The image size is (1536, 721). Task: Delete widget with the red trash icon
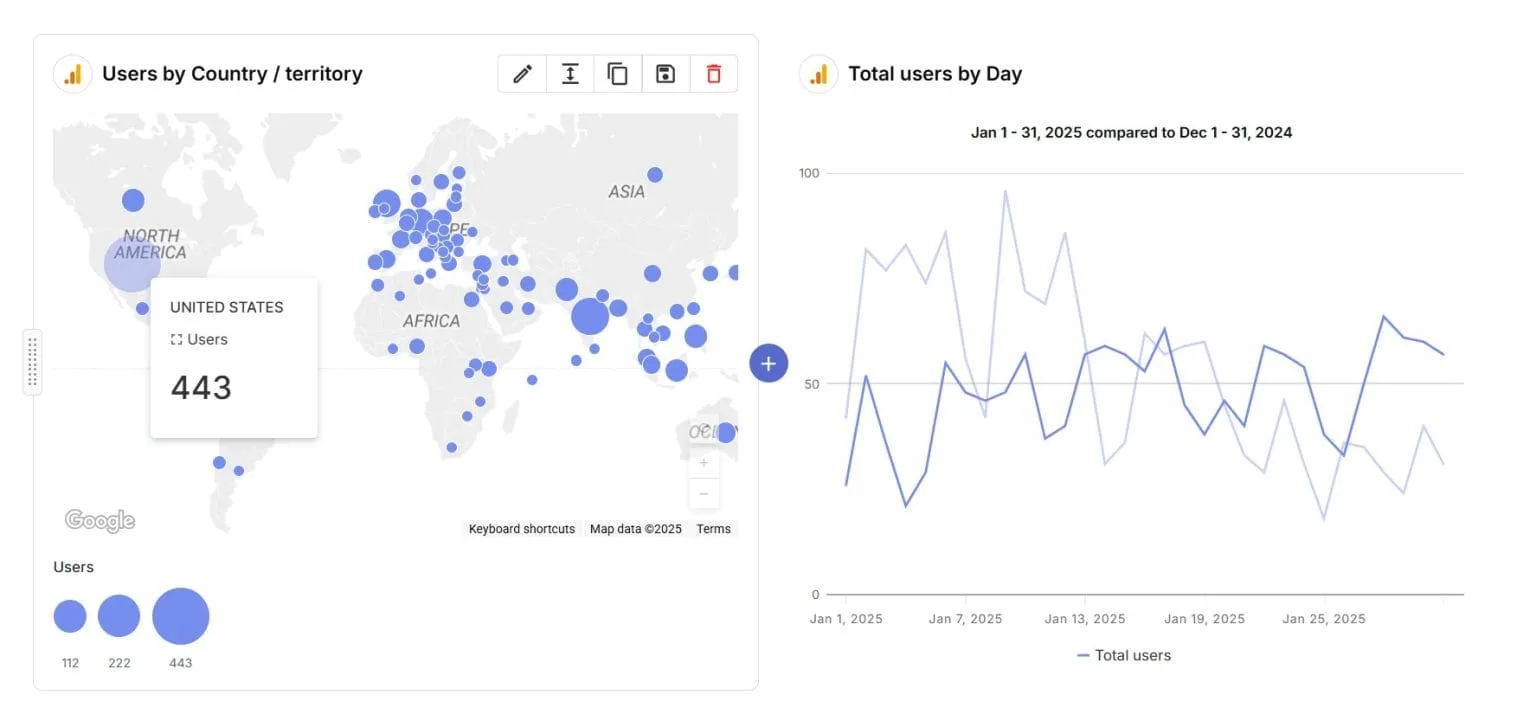(x=713, y=74)
